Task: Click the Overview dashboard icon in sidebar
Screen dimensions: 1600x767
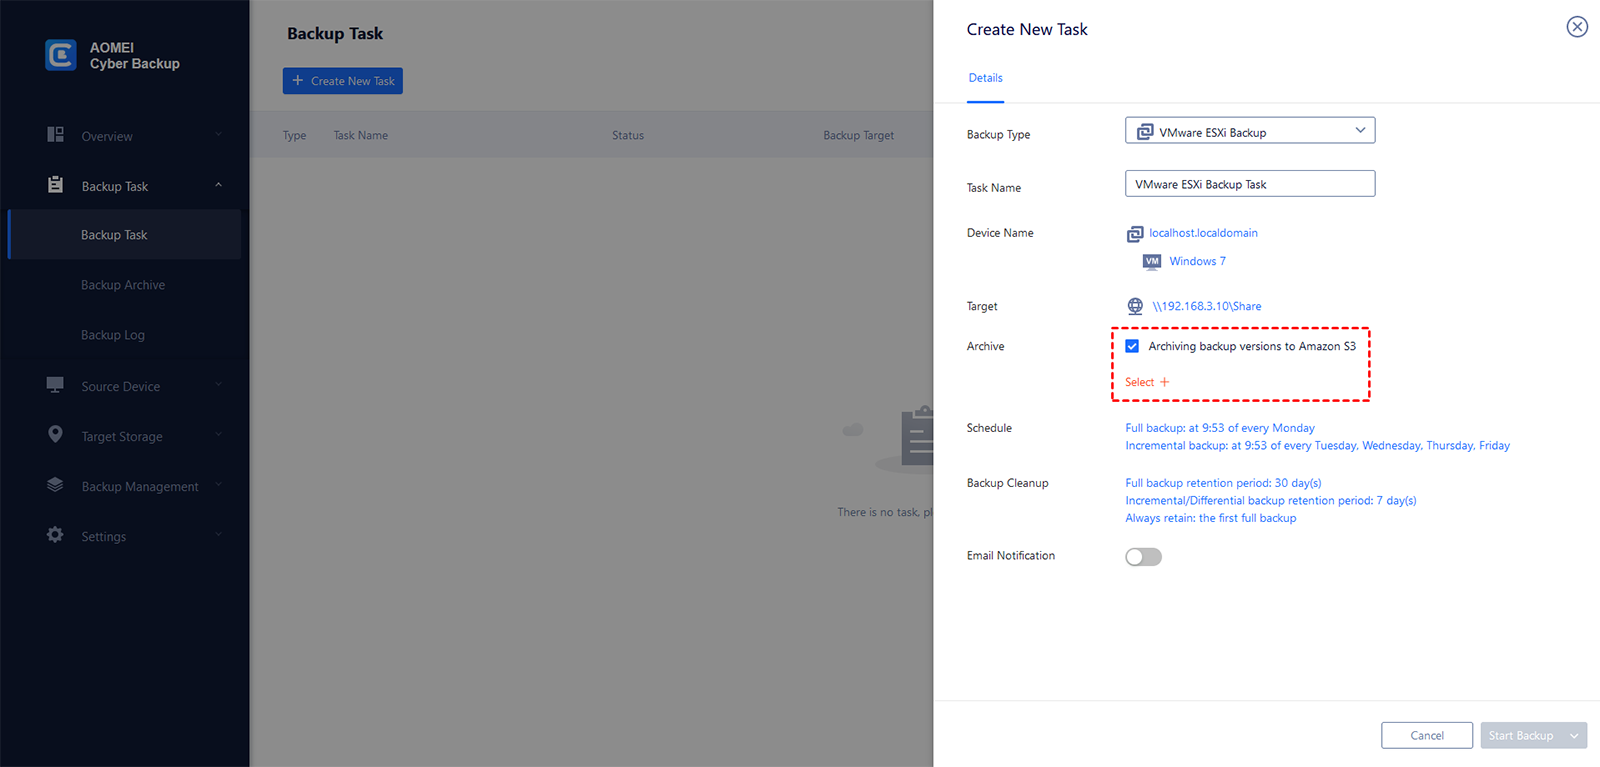Action: [x=56, y=135]
